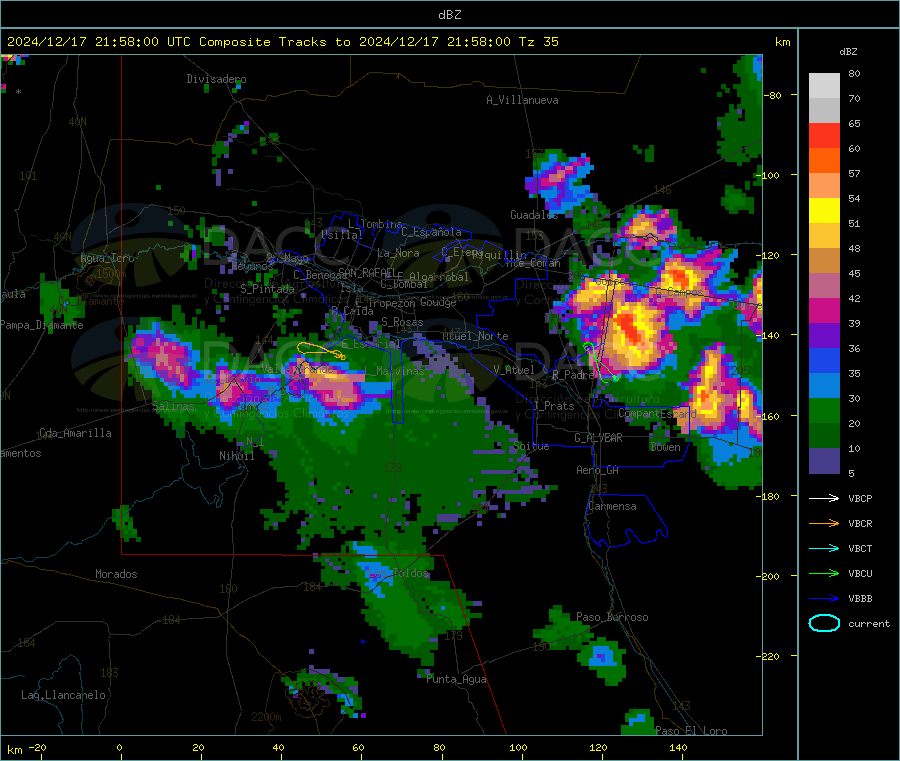Viewport: 900px width, 761px height.
Task: Click the y-axis tick label -80
Action: (x=773, y=95)
